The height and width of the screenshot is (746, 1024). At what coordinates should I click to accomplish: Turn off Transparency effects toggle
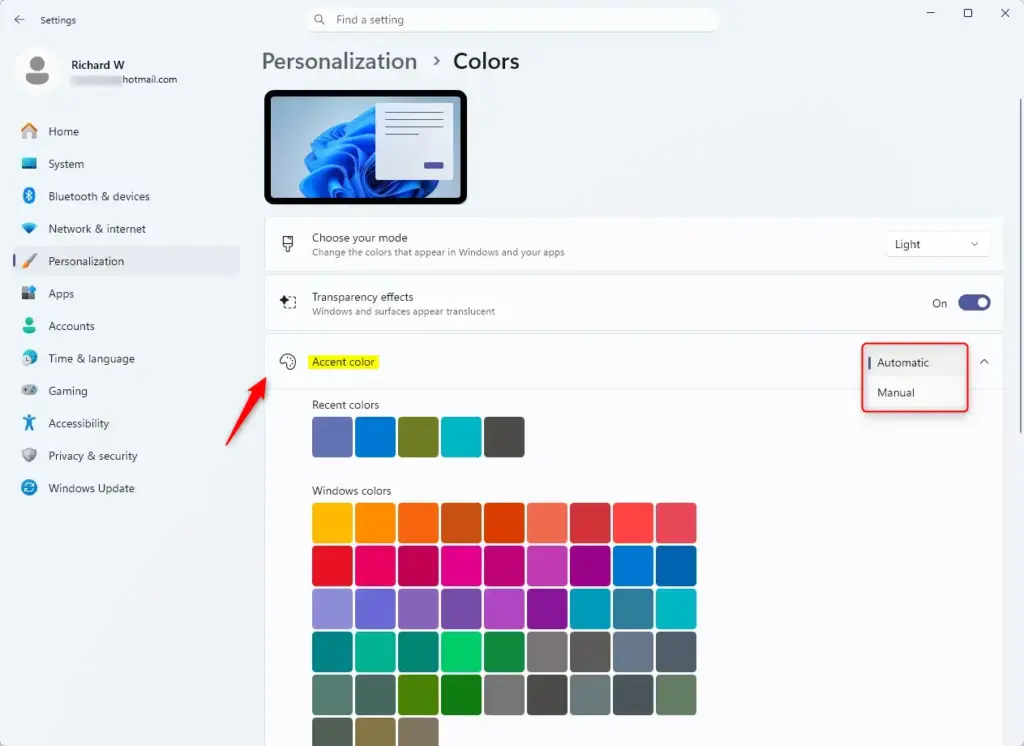coord(974,303)
